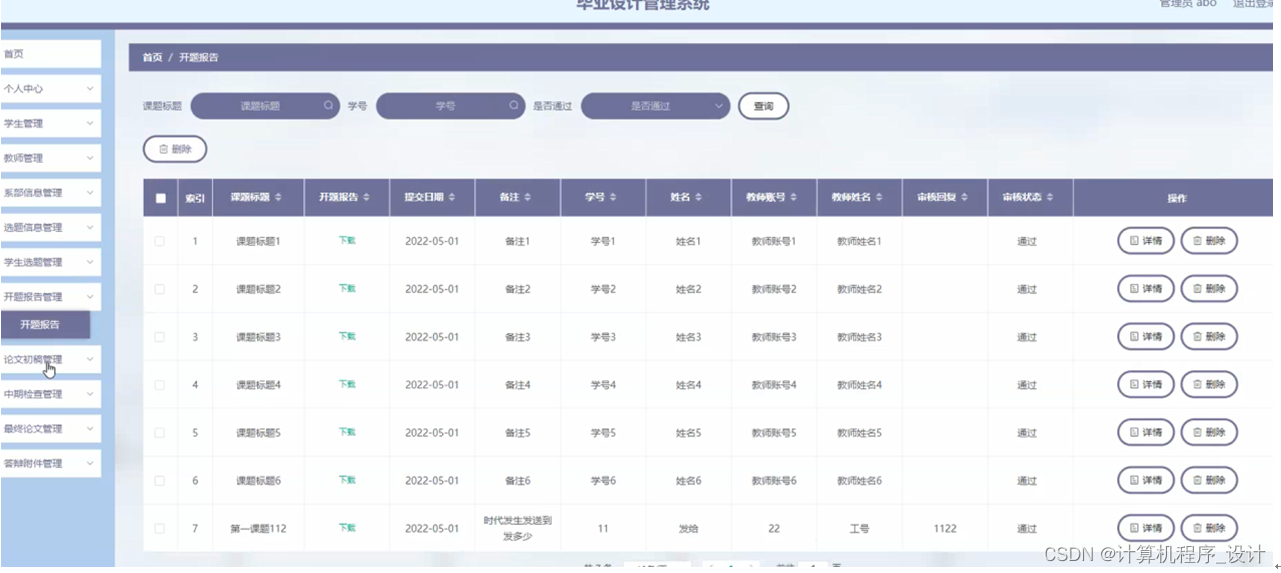
Task: Select 开题报告 submenu item
Action: click(x=45, y=324)
